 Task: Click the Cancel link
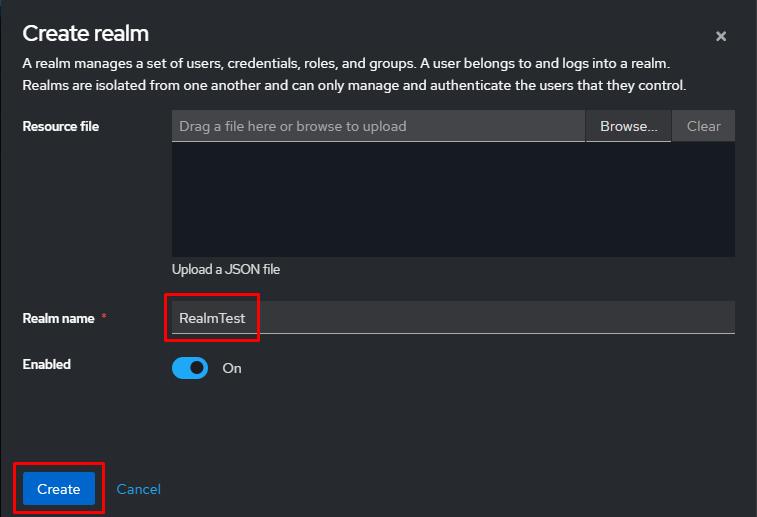pyautogui.click(x=138, y=489)
